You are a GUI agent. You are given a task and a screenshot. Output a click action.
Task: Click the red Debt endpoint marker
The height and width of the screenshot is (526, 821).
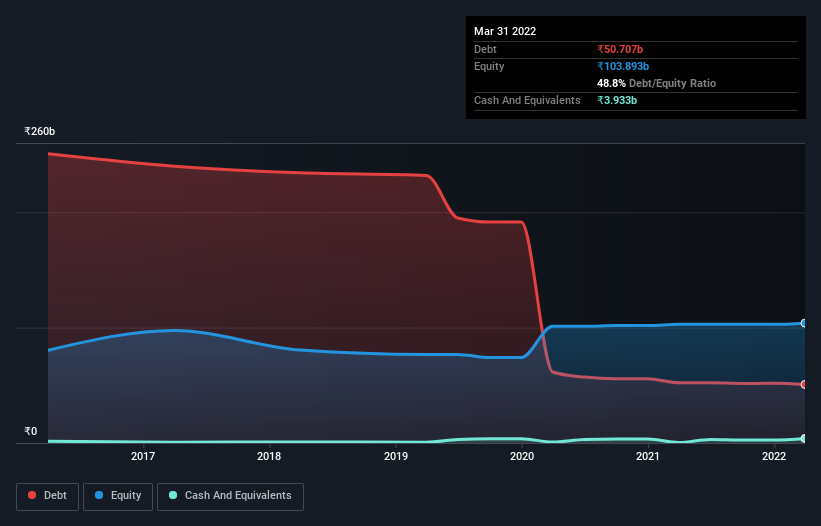(804, 385)
